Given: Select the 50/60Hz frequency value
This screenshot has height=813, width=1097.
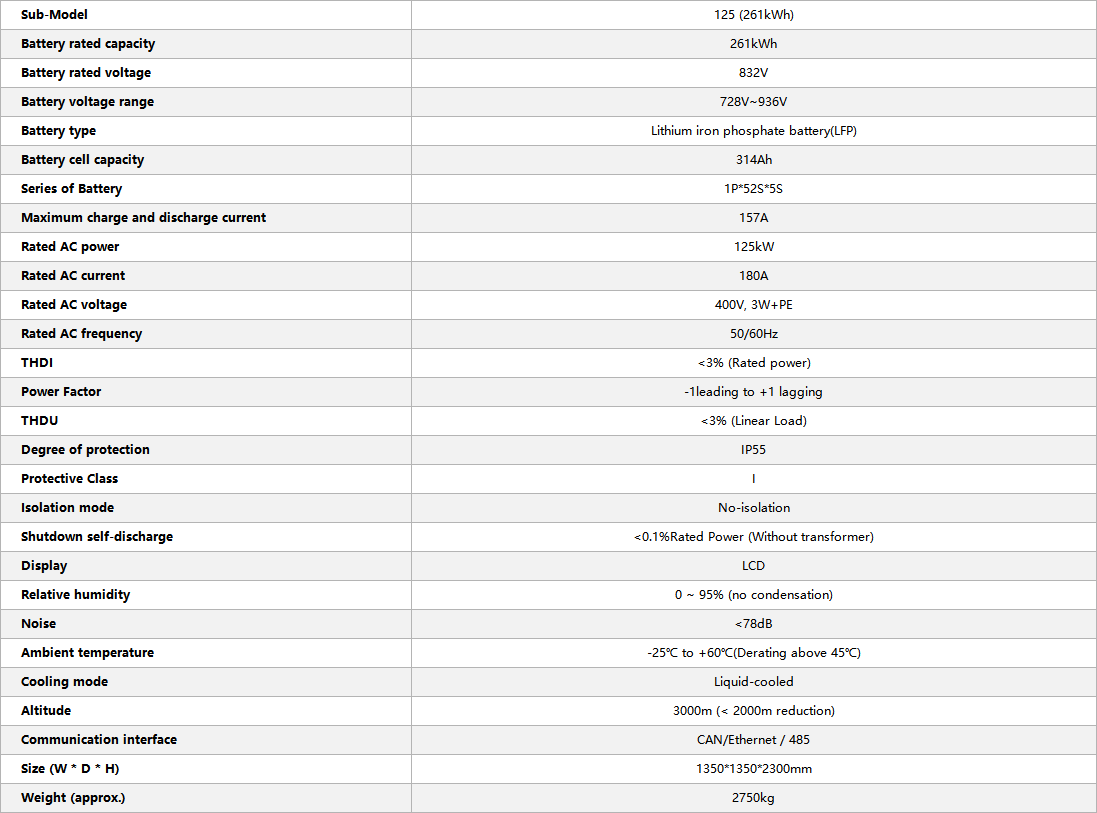Looking at the screenshot, I should 753,334.
